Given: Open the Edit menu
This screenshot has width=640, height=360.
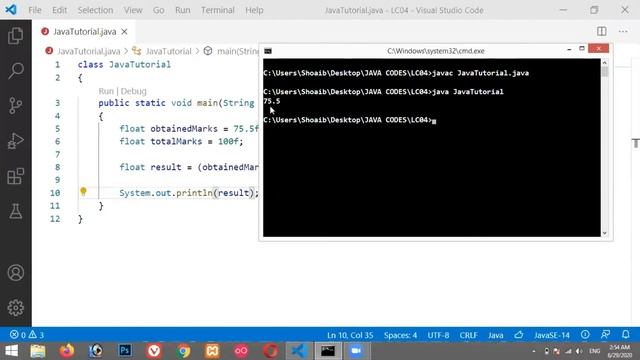Looking at the screenshot, I should (x=59, y=10).
